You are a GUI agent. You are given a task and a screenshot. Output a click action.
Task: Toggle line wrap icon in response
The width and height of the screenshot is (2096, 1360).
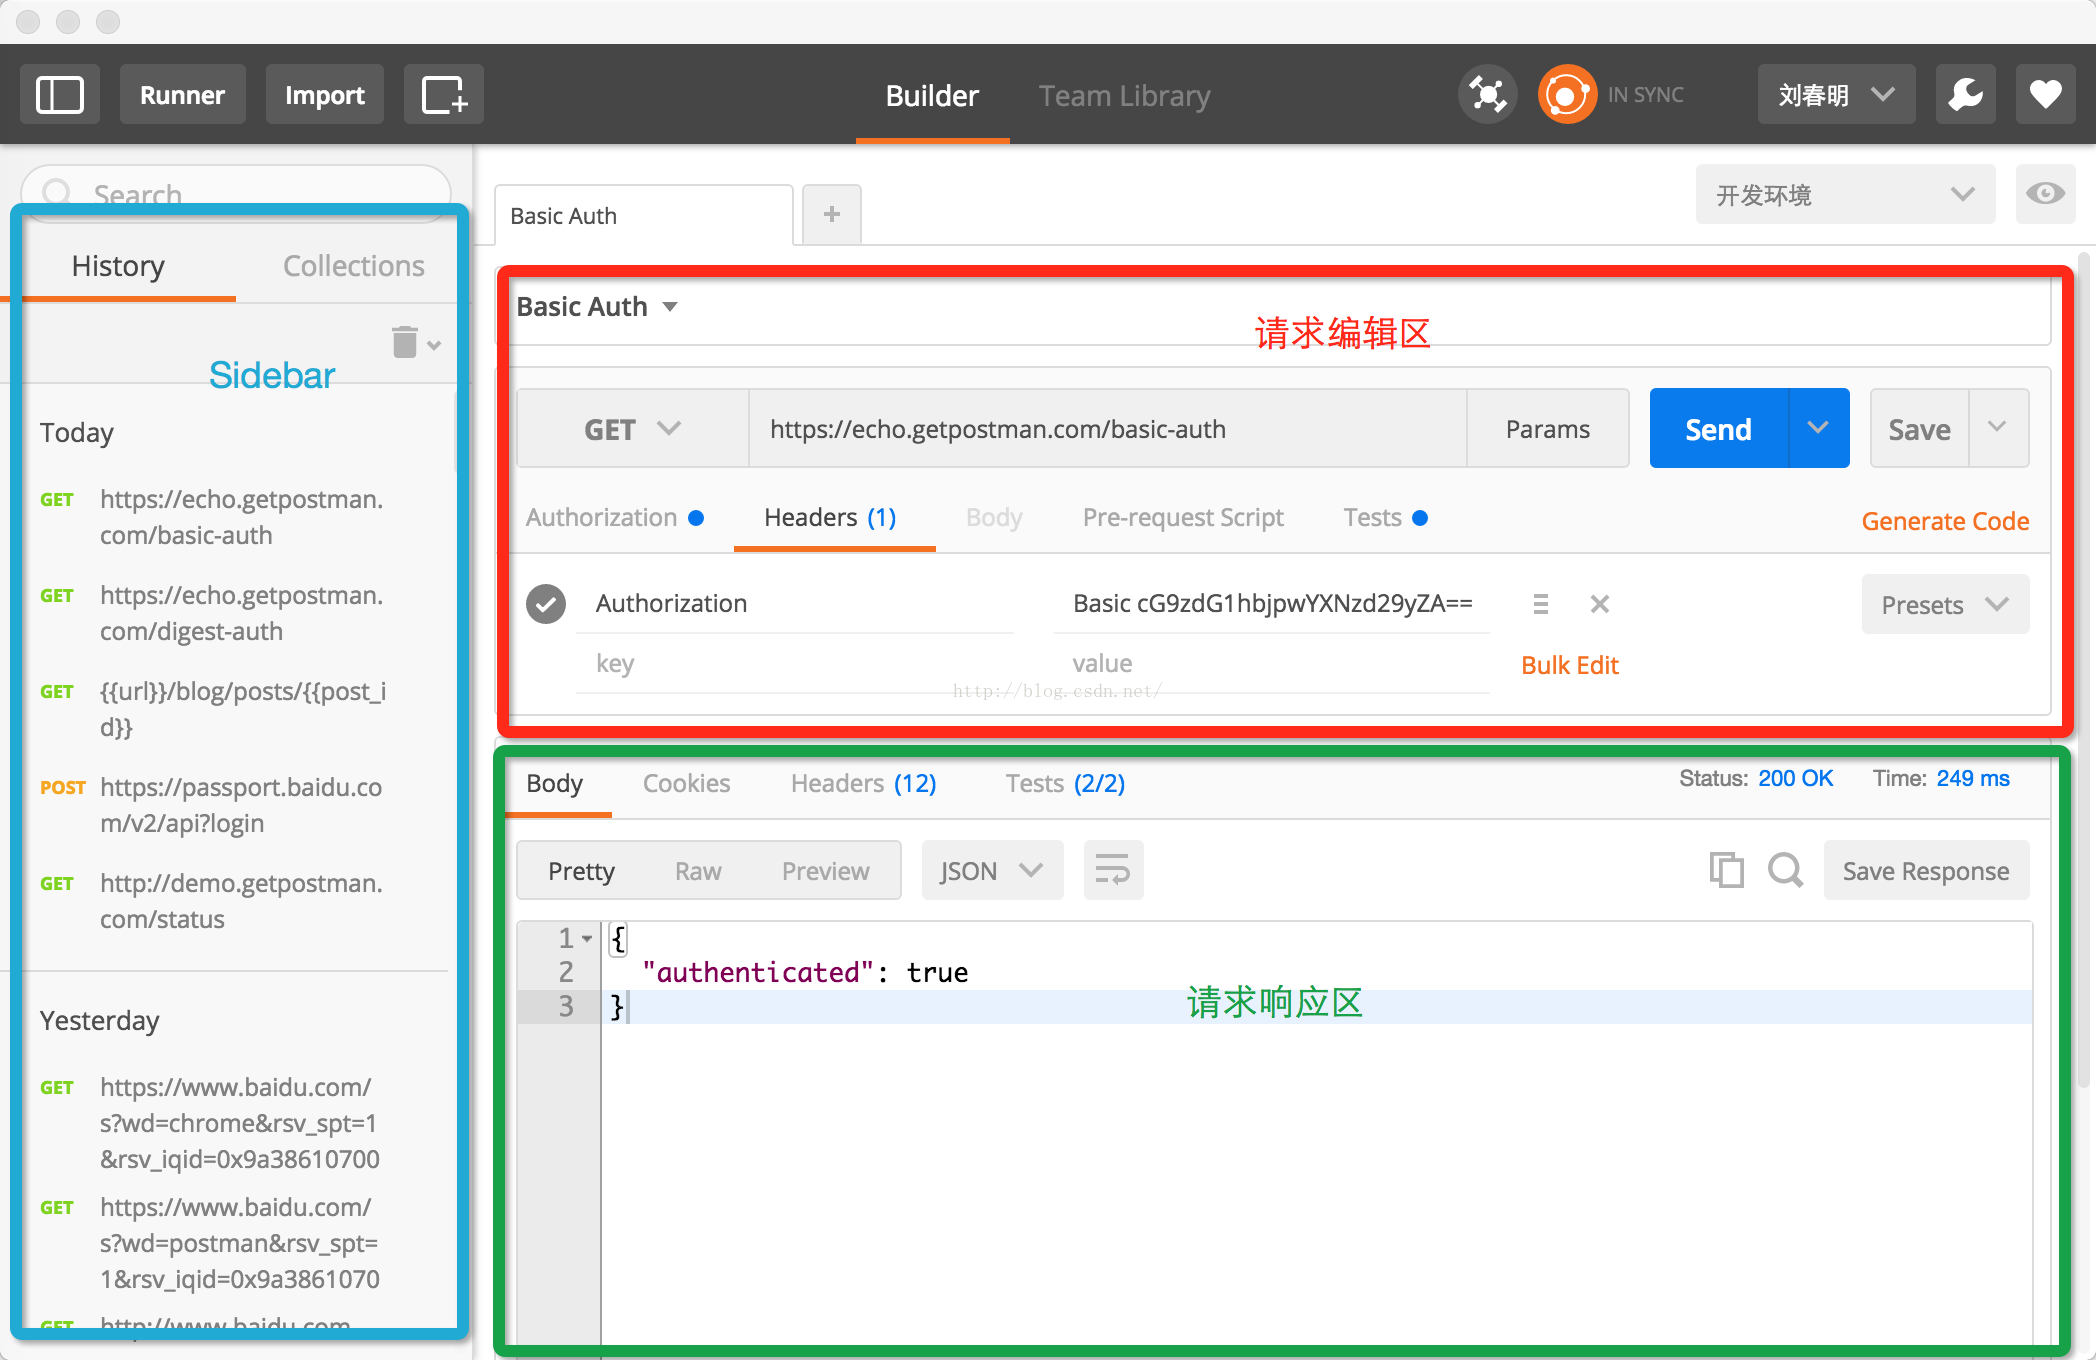coord(1113,870)
